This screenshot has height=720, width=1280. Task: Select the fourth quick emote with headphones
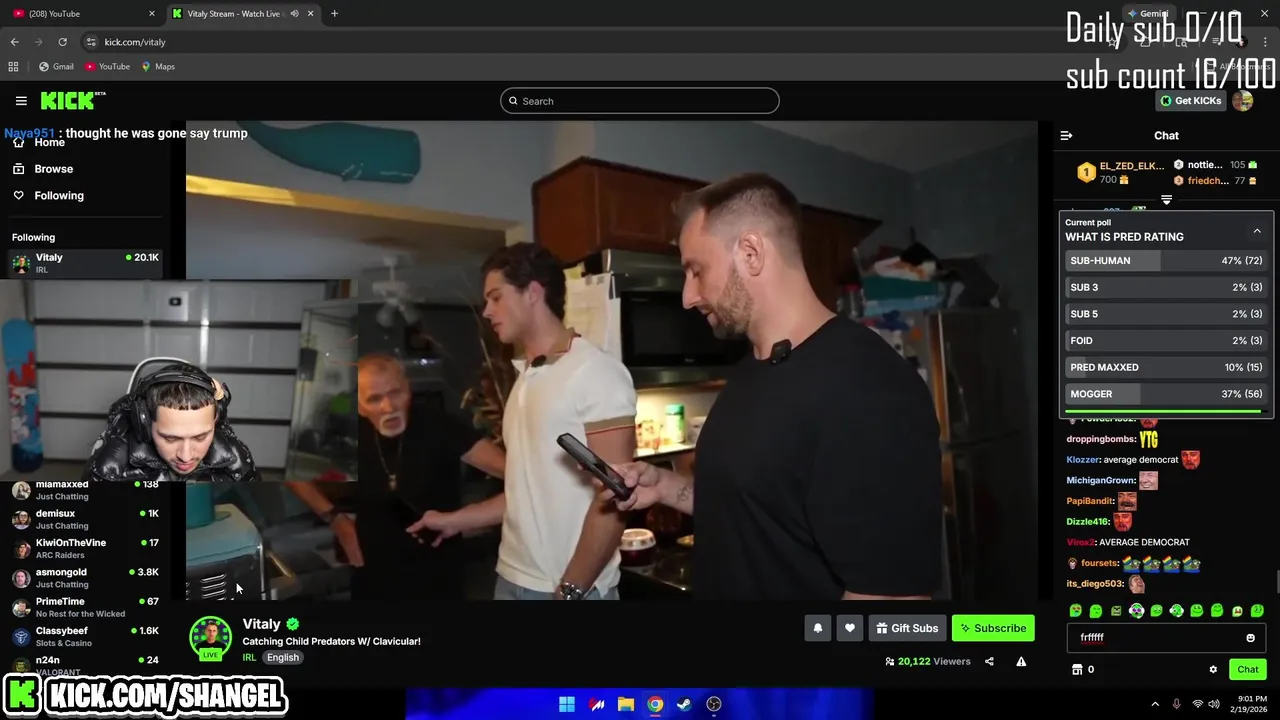click(x=1136, y=611)
